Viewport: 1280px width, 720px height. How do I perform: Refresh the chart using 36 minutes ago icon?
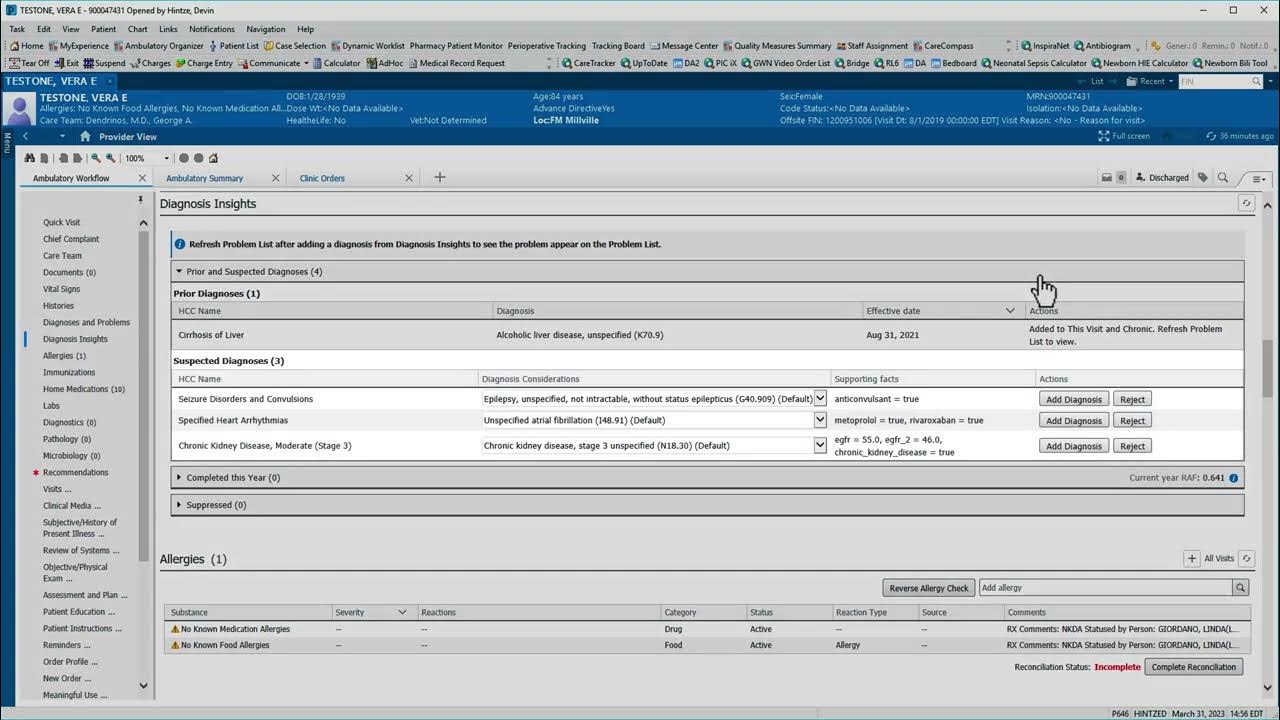[1212, 136]
